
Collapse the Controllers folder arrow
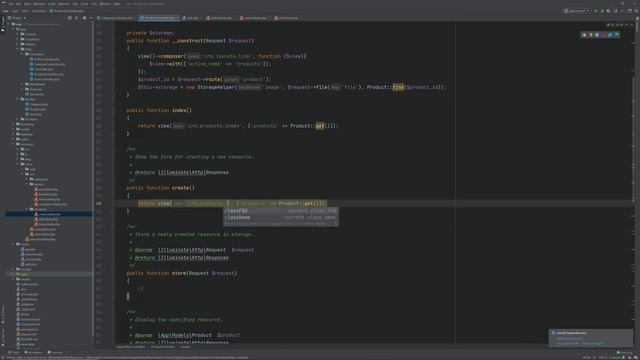(22, 54)
